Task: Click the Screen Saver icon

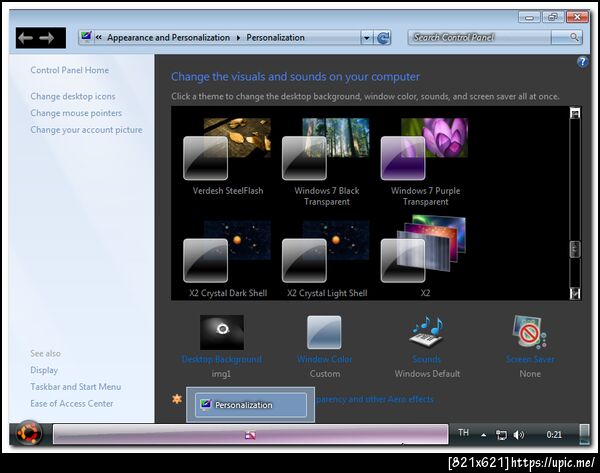Action: [530, 332]
